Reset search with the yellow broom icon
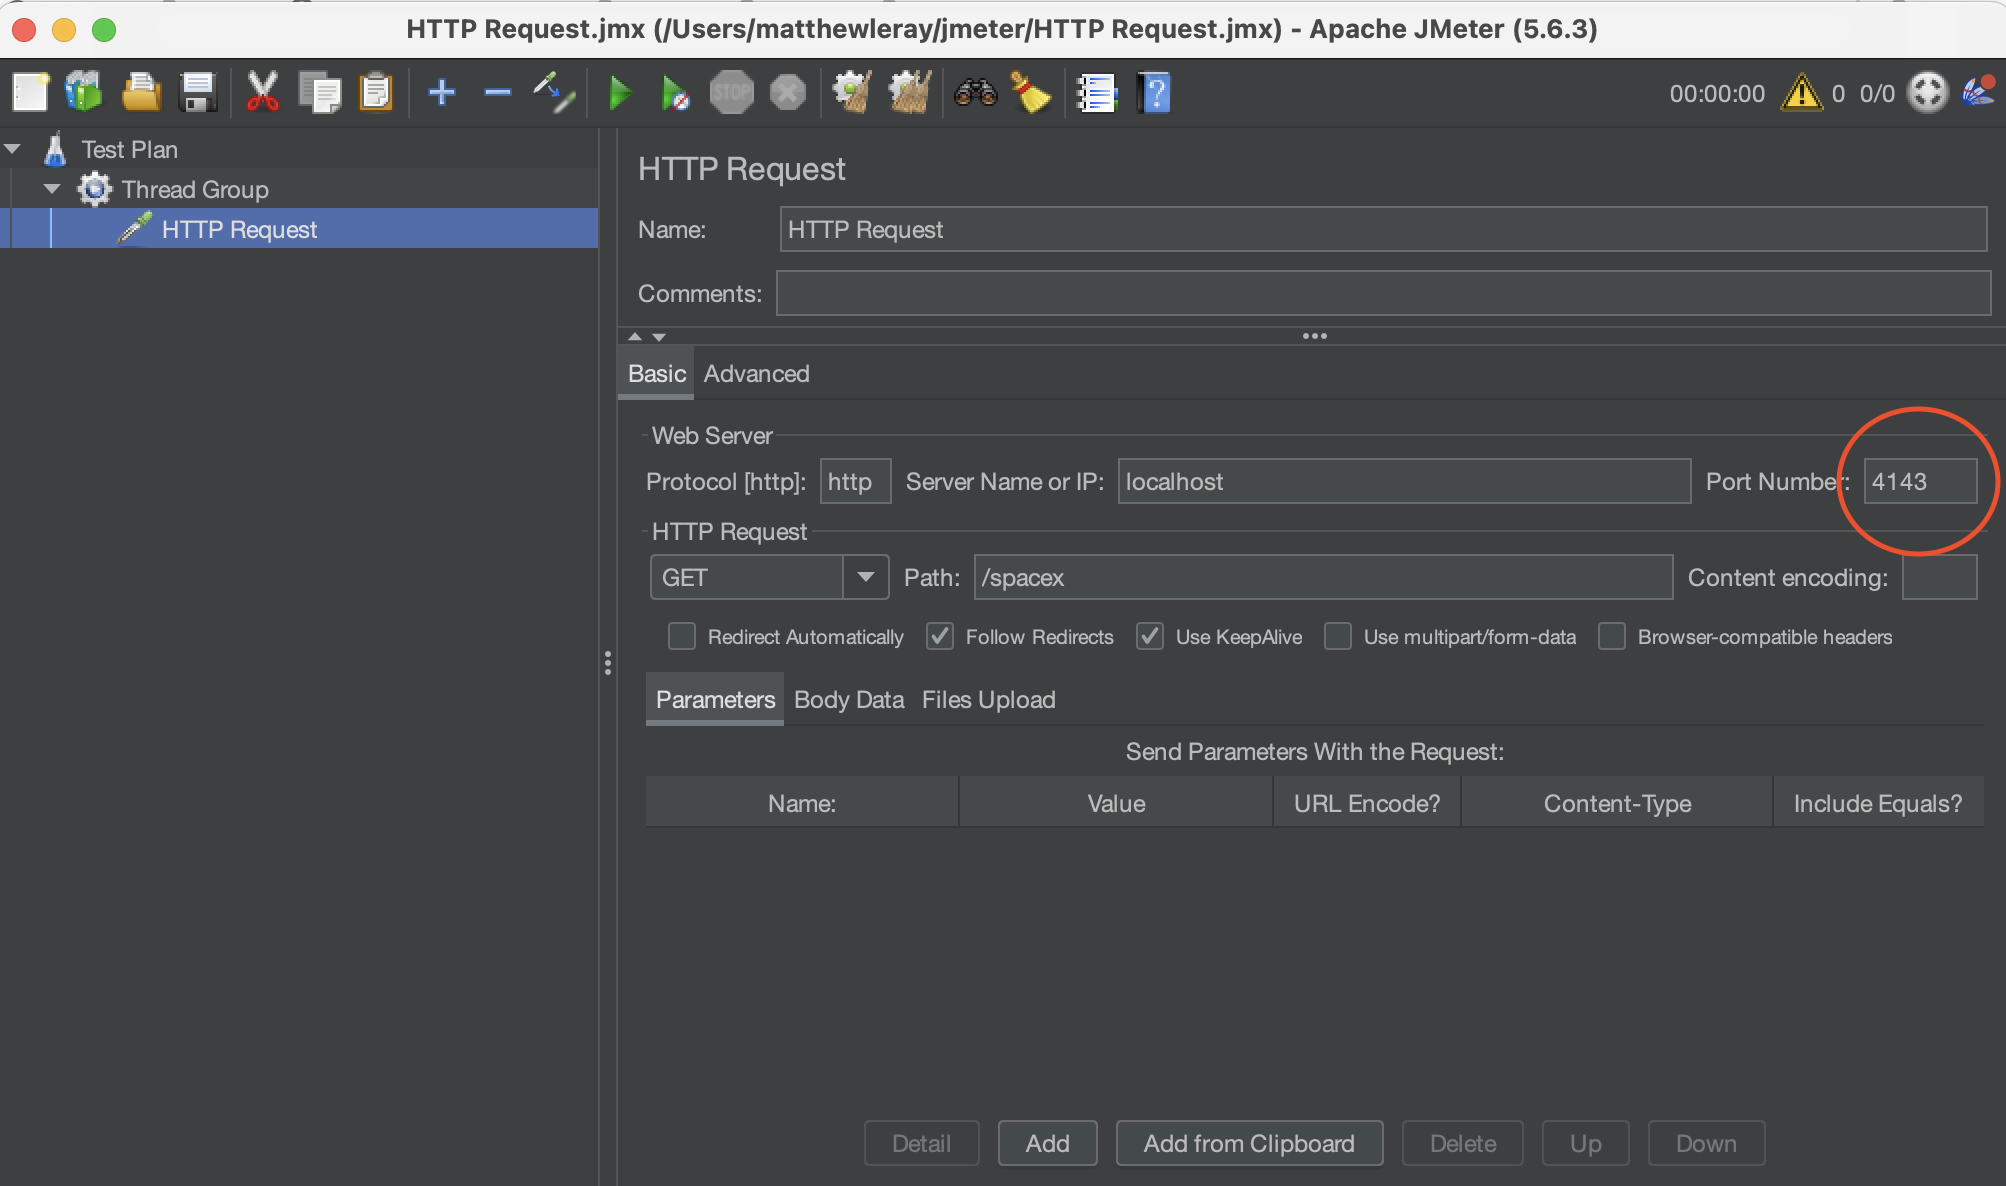 (x=1031, y=93)
